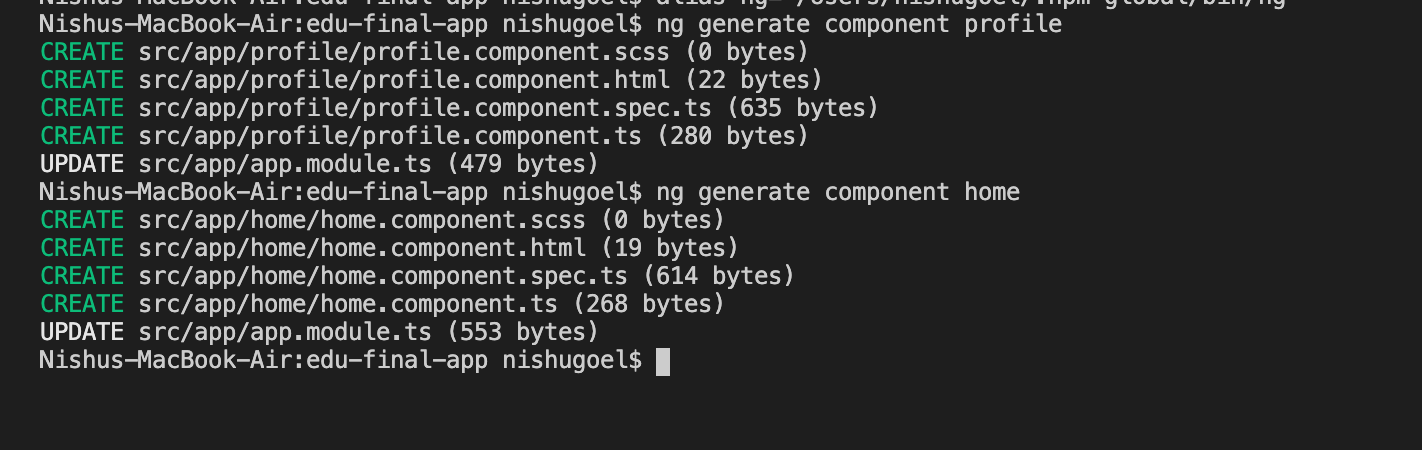Open app.module.ts path on the 479 bytes line
The width and height of the screenshot is (1422, 450).
point(285,164)
